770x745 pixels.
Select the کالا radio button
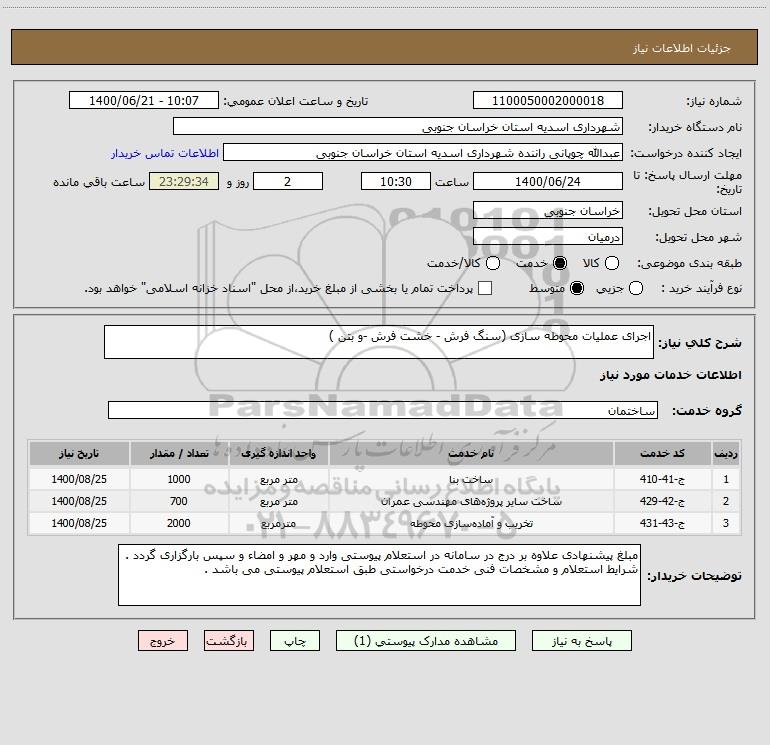point(611,263)
